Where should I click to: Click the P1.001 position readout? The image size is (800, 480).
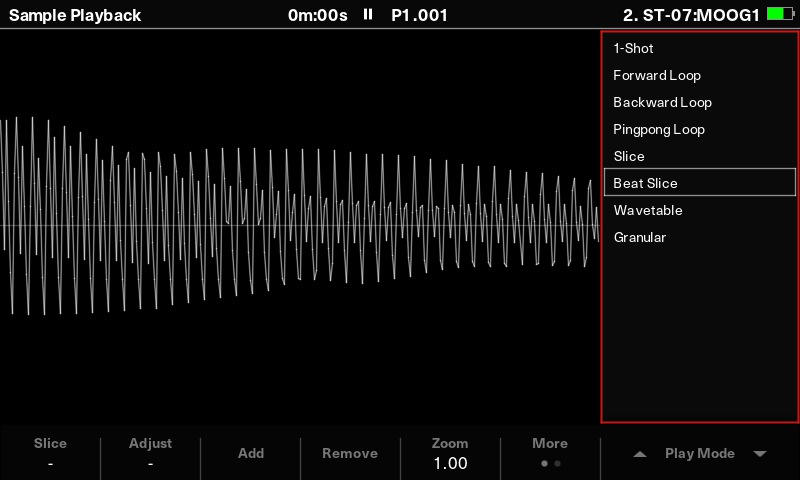point(419,15)
